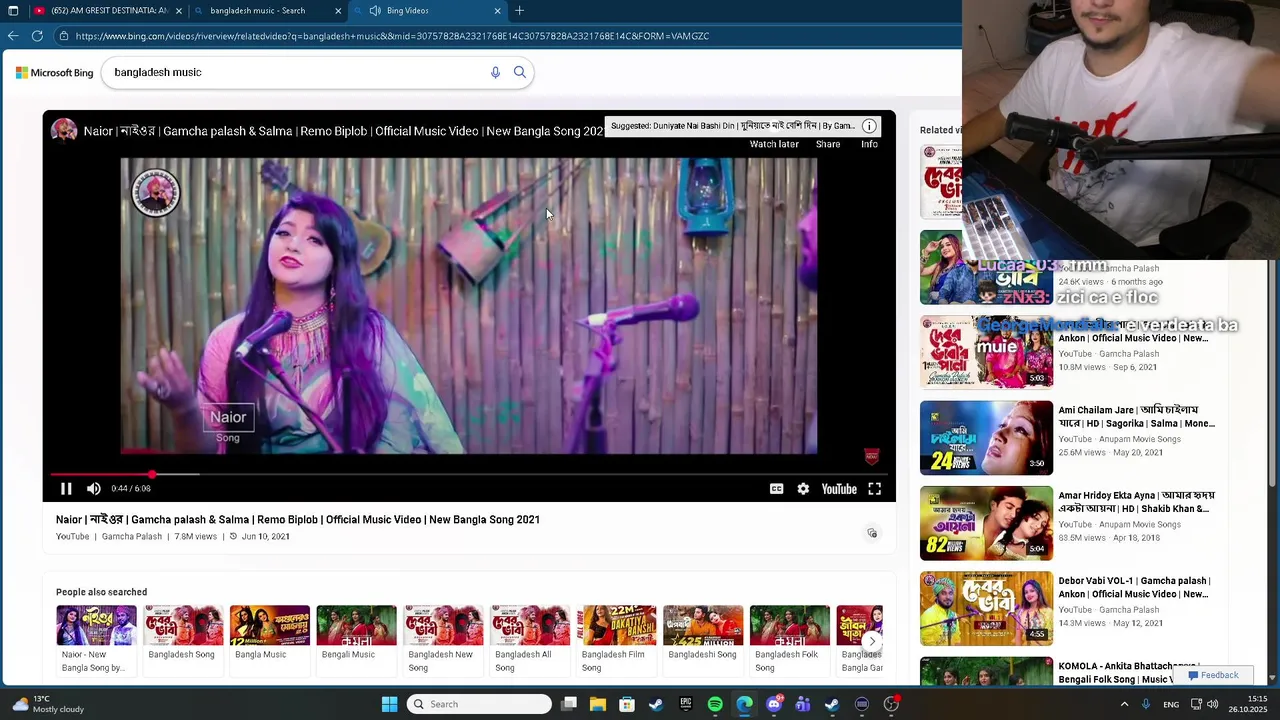
Task: Click the Watch later option
Action: 774,144
